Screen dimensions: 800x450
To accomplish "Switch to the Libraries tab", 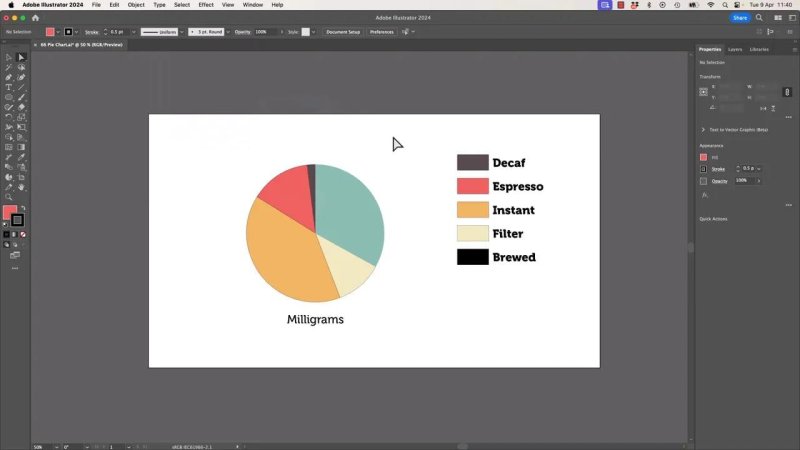I will [759, 49].
